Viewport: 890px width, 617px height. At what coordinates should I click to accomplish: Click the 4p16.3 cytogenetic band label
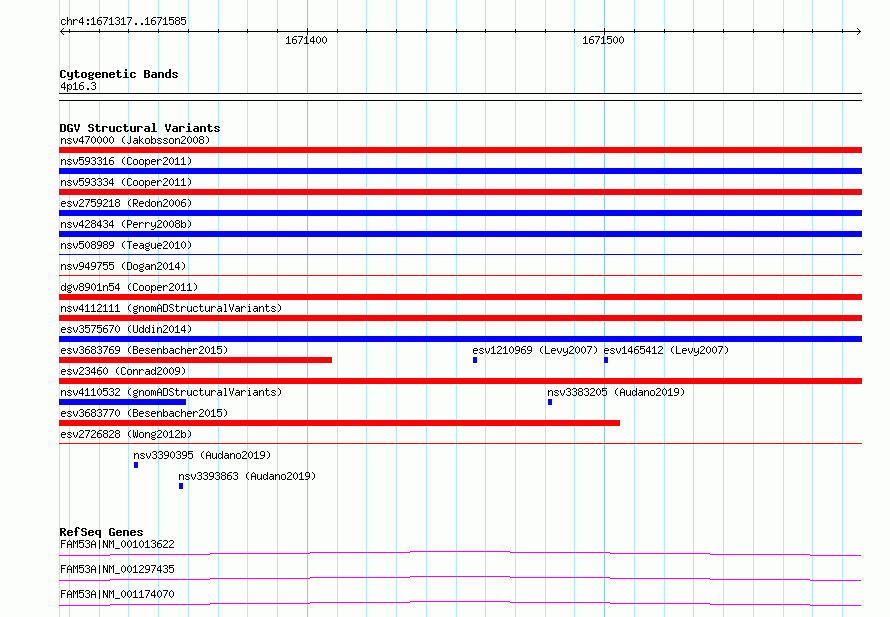78,86
